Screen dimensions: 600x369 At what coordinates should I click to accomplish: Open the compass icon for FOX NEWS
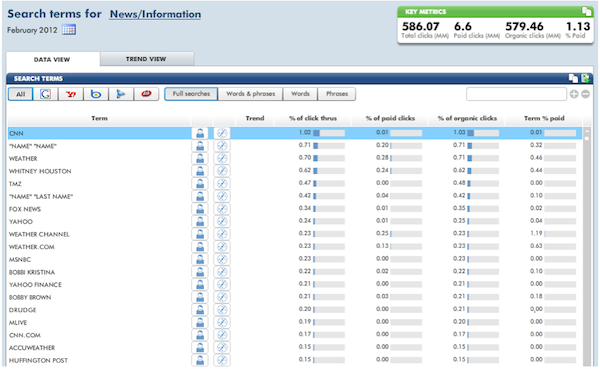tap(222, 209)
